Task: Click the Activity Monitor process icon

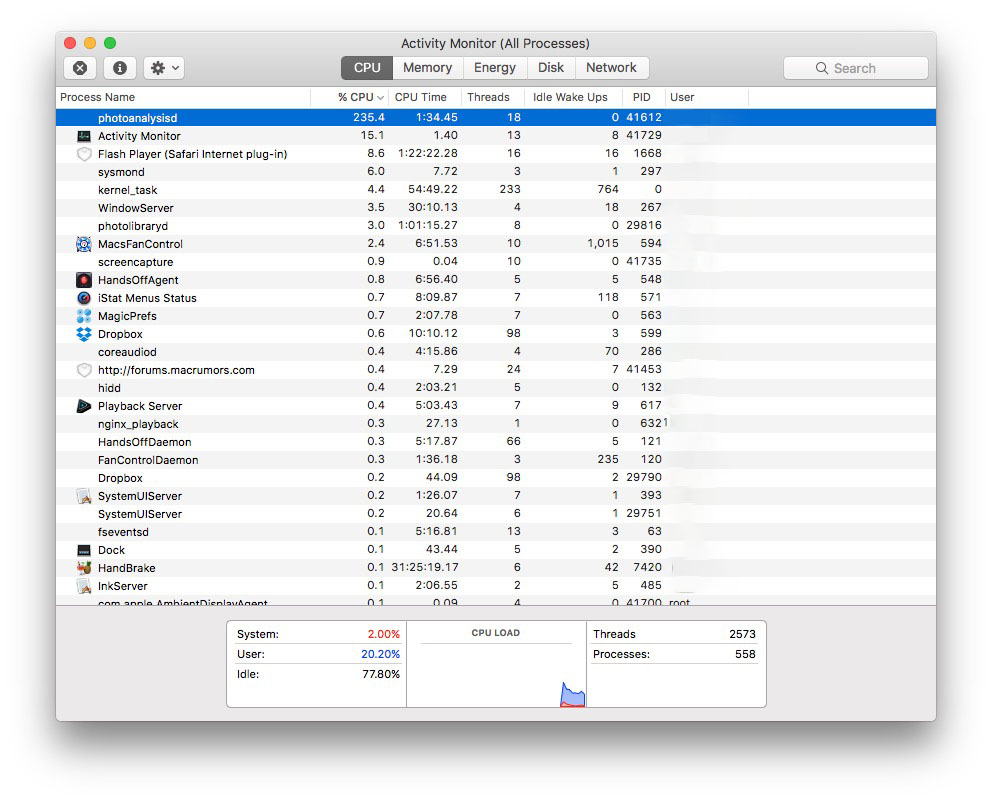Action: [x=84, y=136]
